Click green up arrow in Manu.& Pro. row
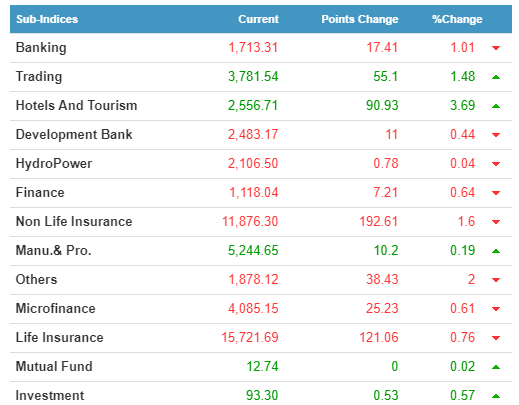The height and width of the screenshot is (405, 519). pyautogui.click(x=496, y=251)
